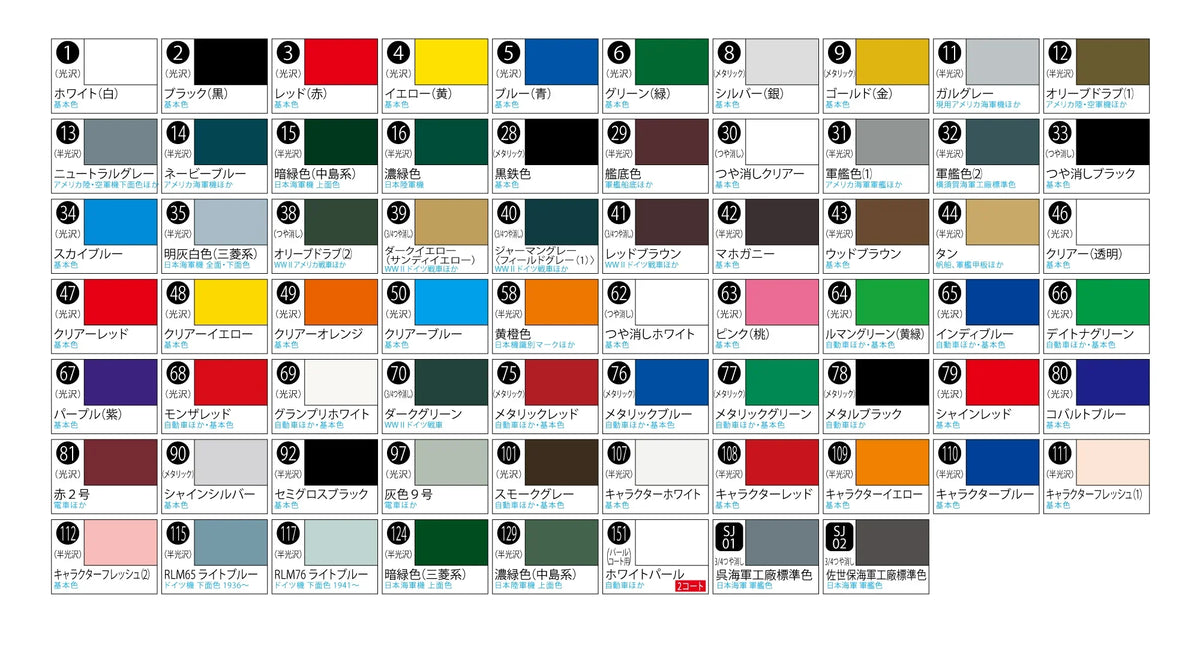Image resolution: width=1200 pixels, height=646 pixels.
Task: Select the number 33 circle badge
Action: coord(1060,134)
